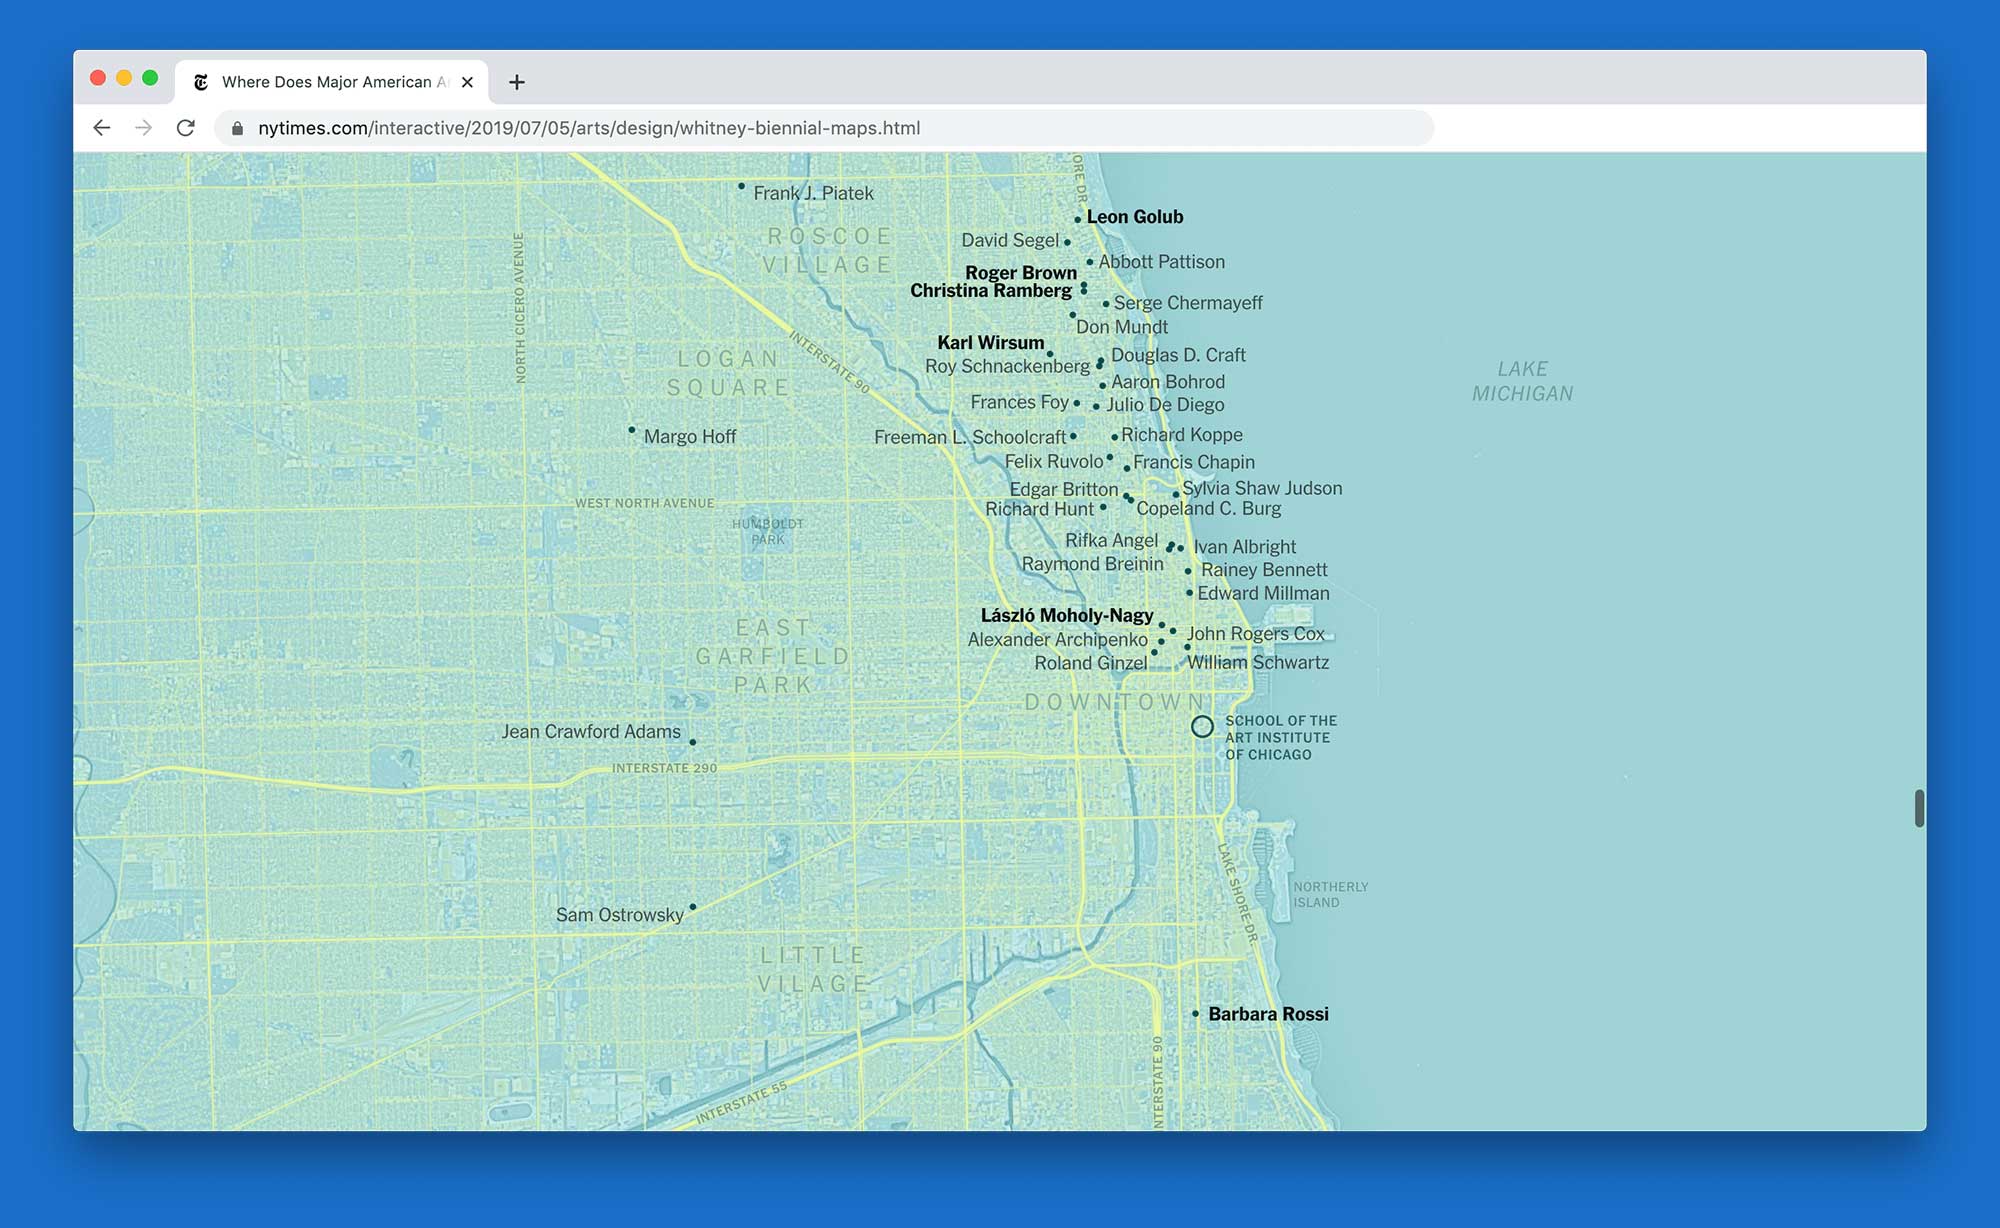Click the browser back arrow
The width and height of the screenshot is (2000, 1228).
click(x=101, y=128)
